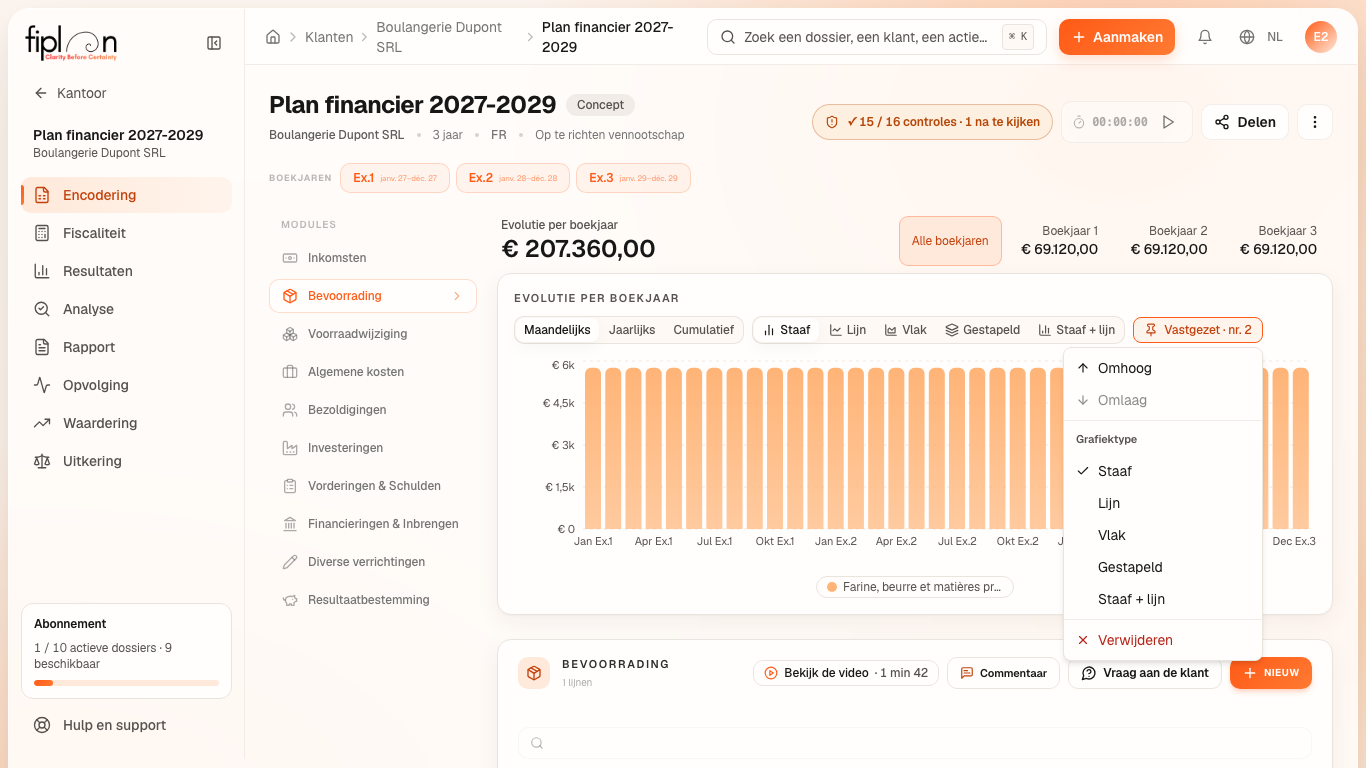Open the Encodering sidebar section
The image size is (1366, 768).
coord(127,195)
